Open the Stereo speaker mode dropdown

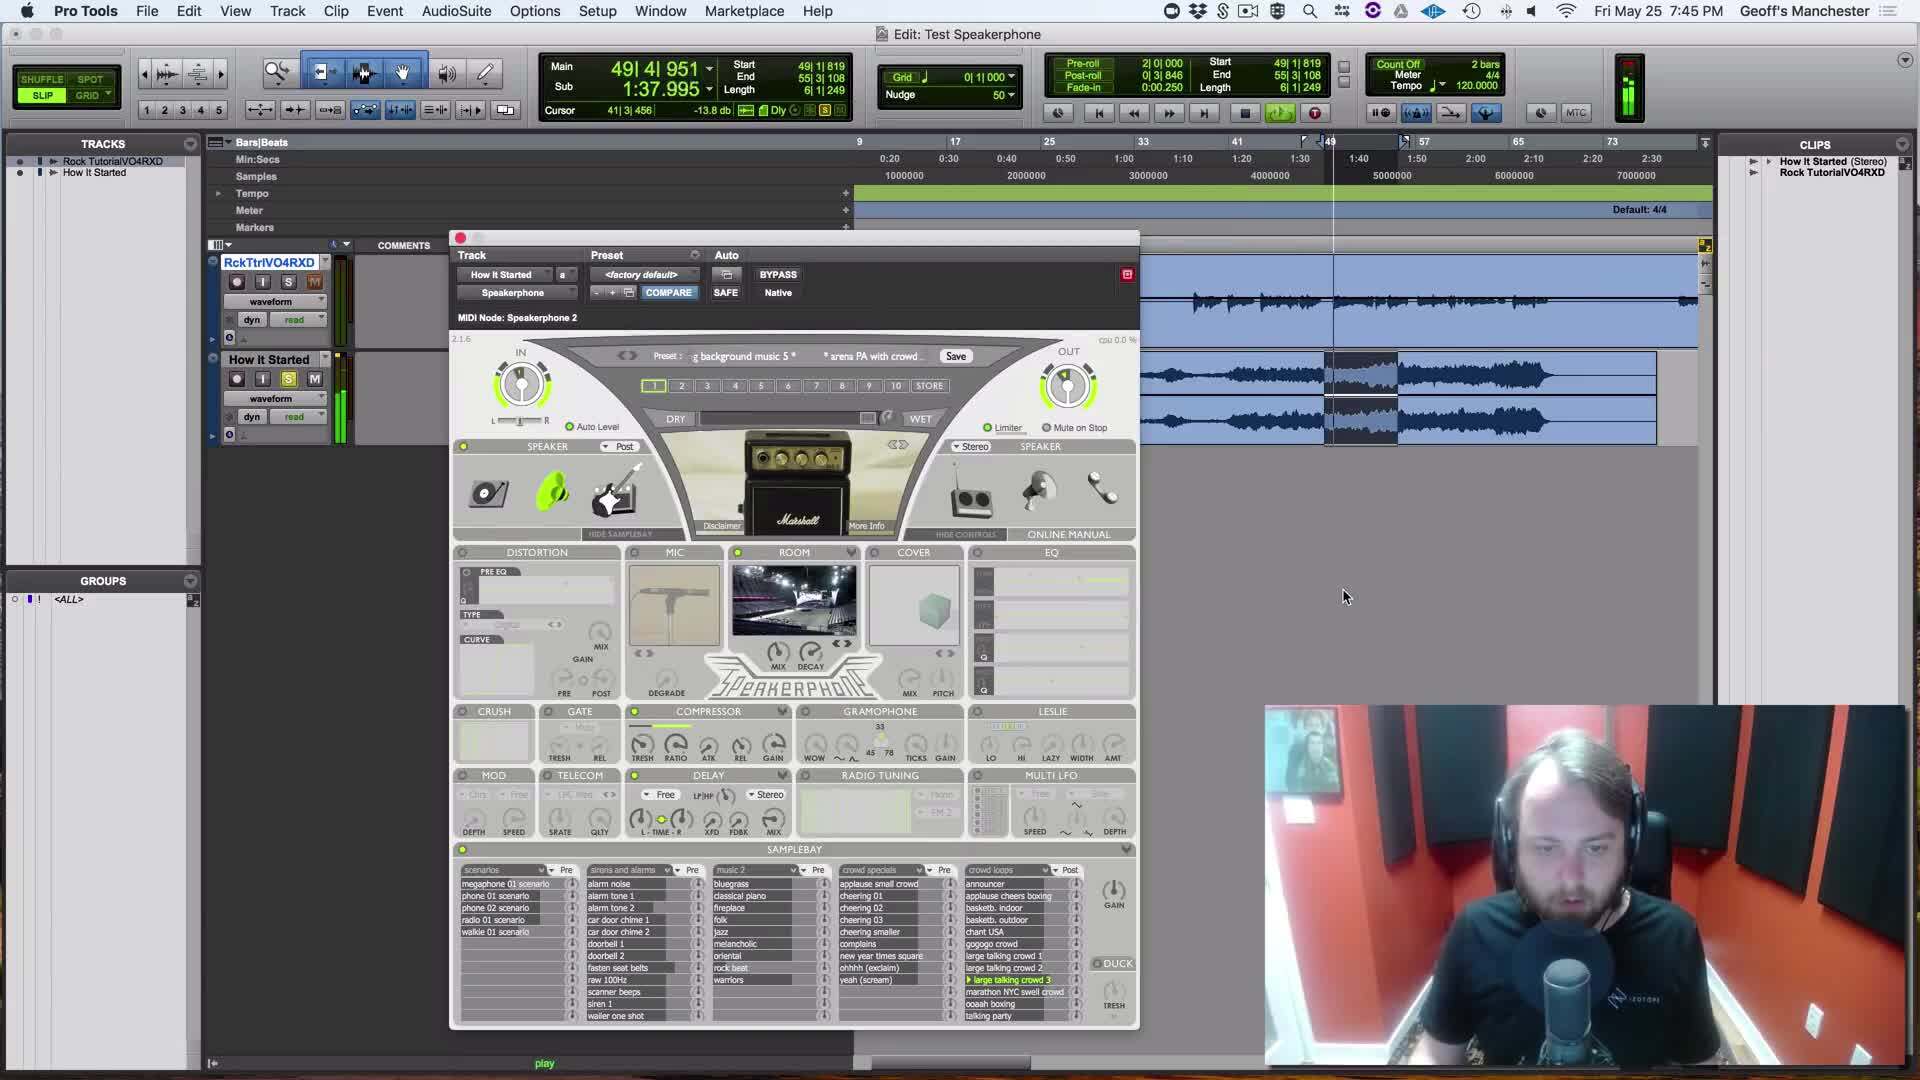point(970,447)
